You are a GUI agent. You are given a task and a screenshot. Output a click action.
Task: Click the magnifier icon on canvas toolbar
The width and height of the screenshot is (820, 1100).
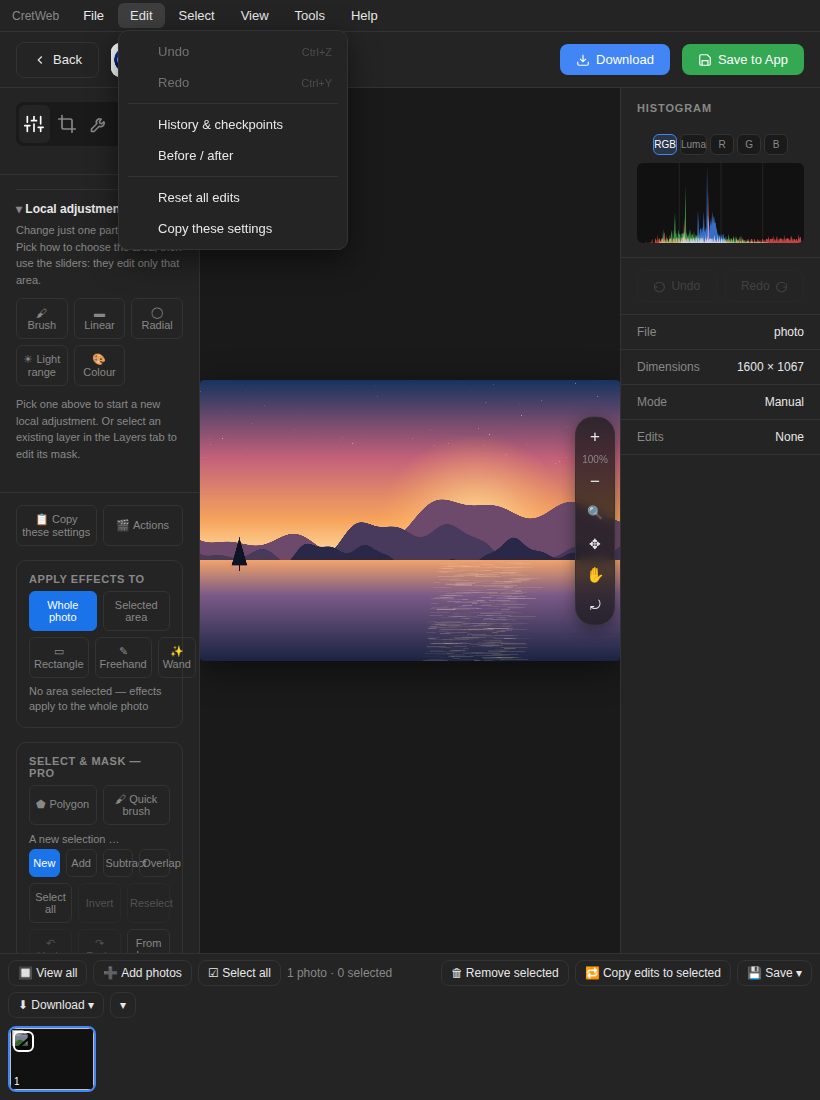(x=595, y=512)
